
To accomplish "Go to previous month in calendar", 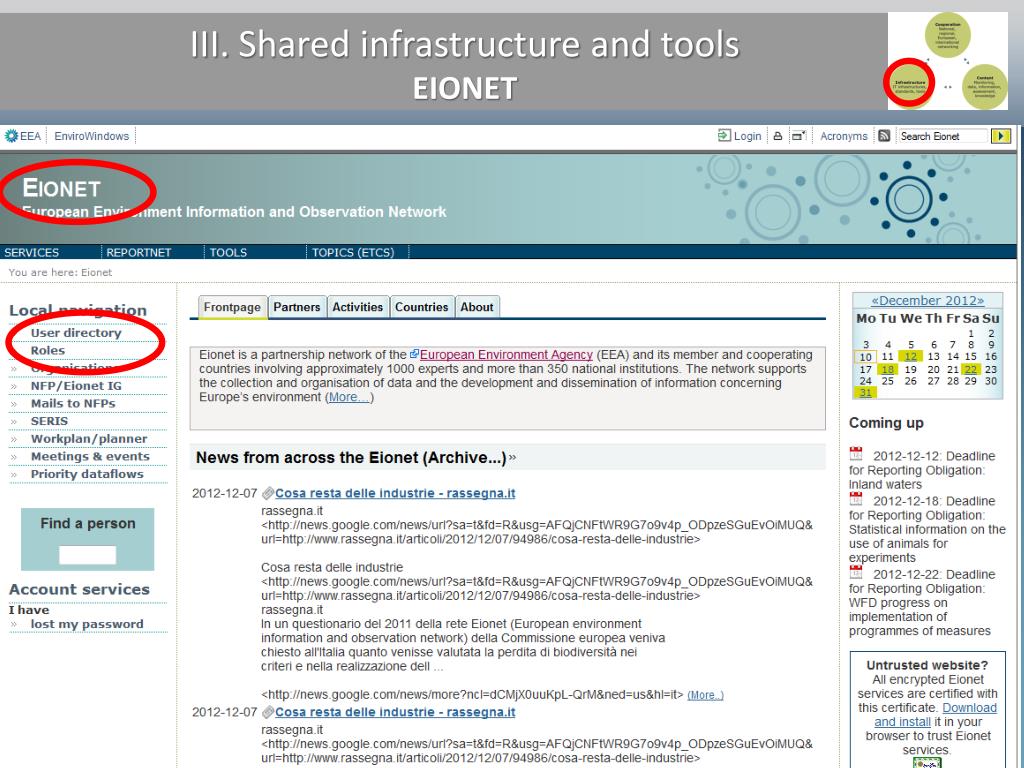I will [x=875, y=300].
